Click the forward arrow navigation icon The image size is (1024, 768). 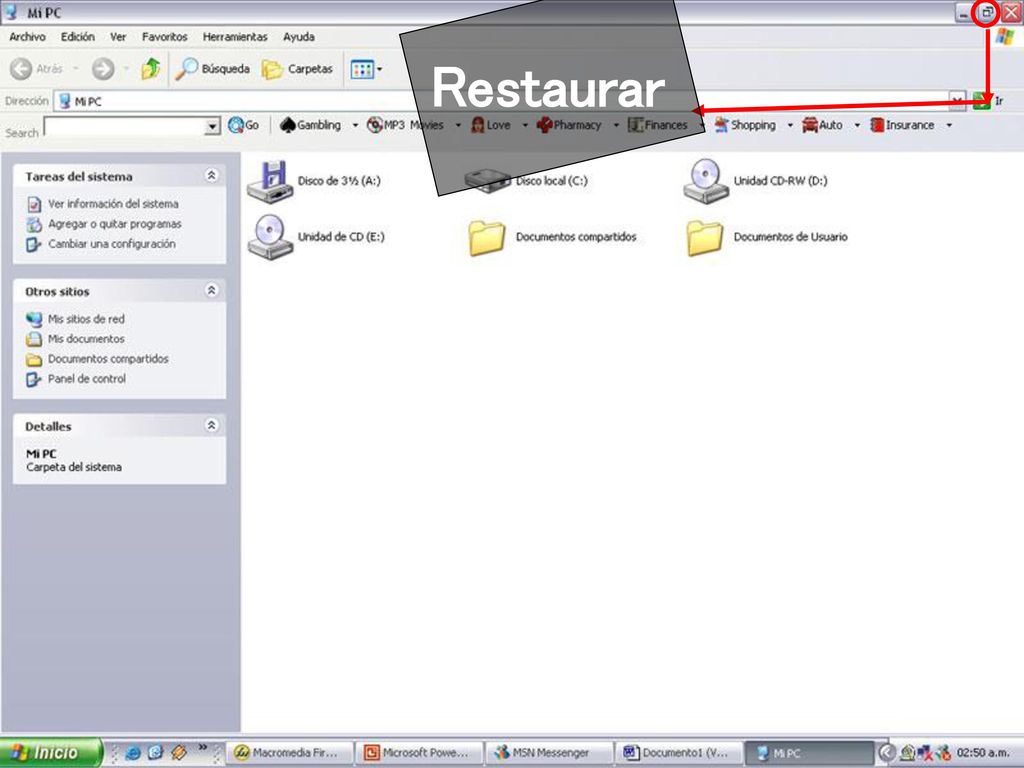point(103,69)
